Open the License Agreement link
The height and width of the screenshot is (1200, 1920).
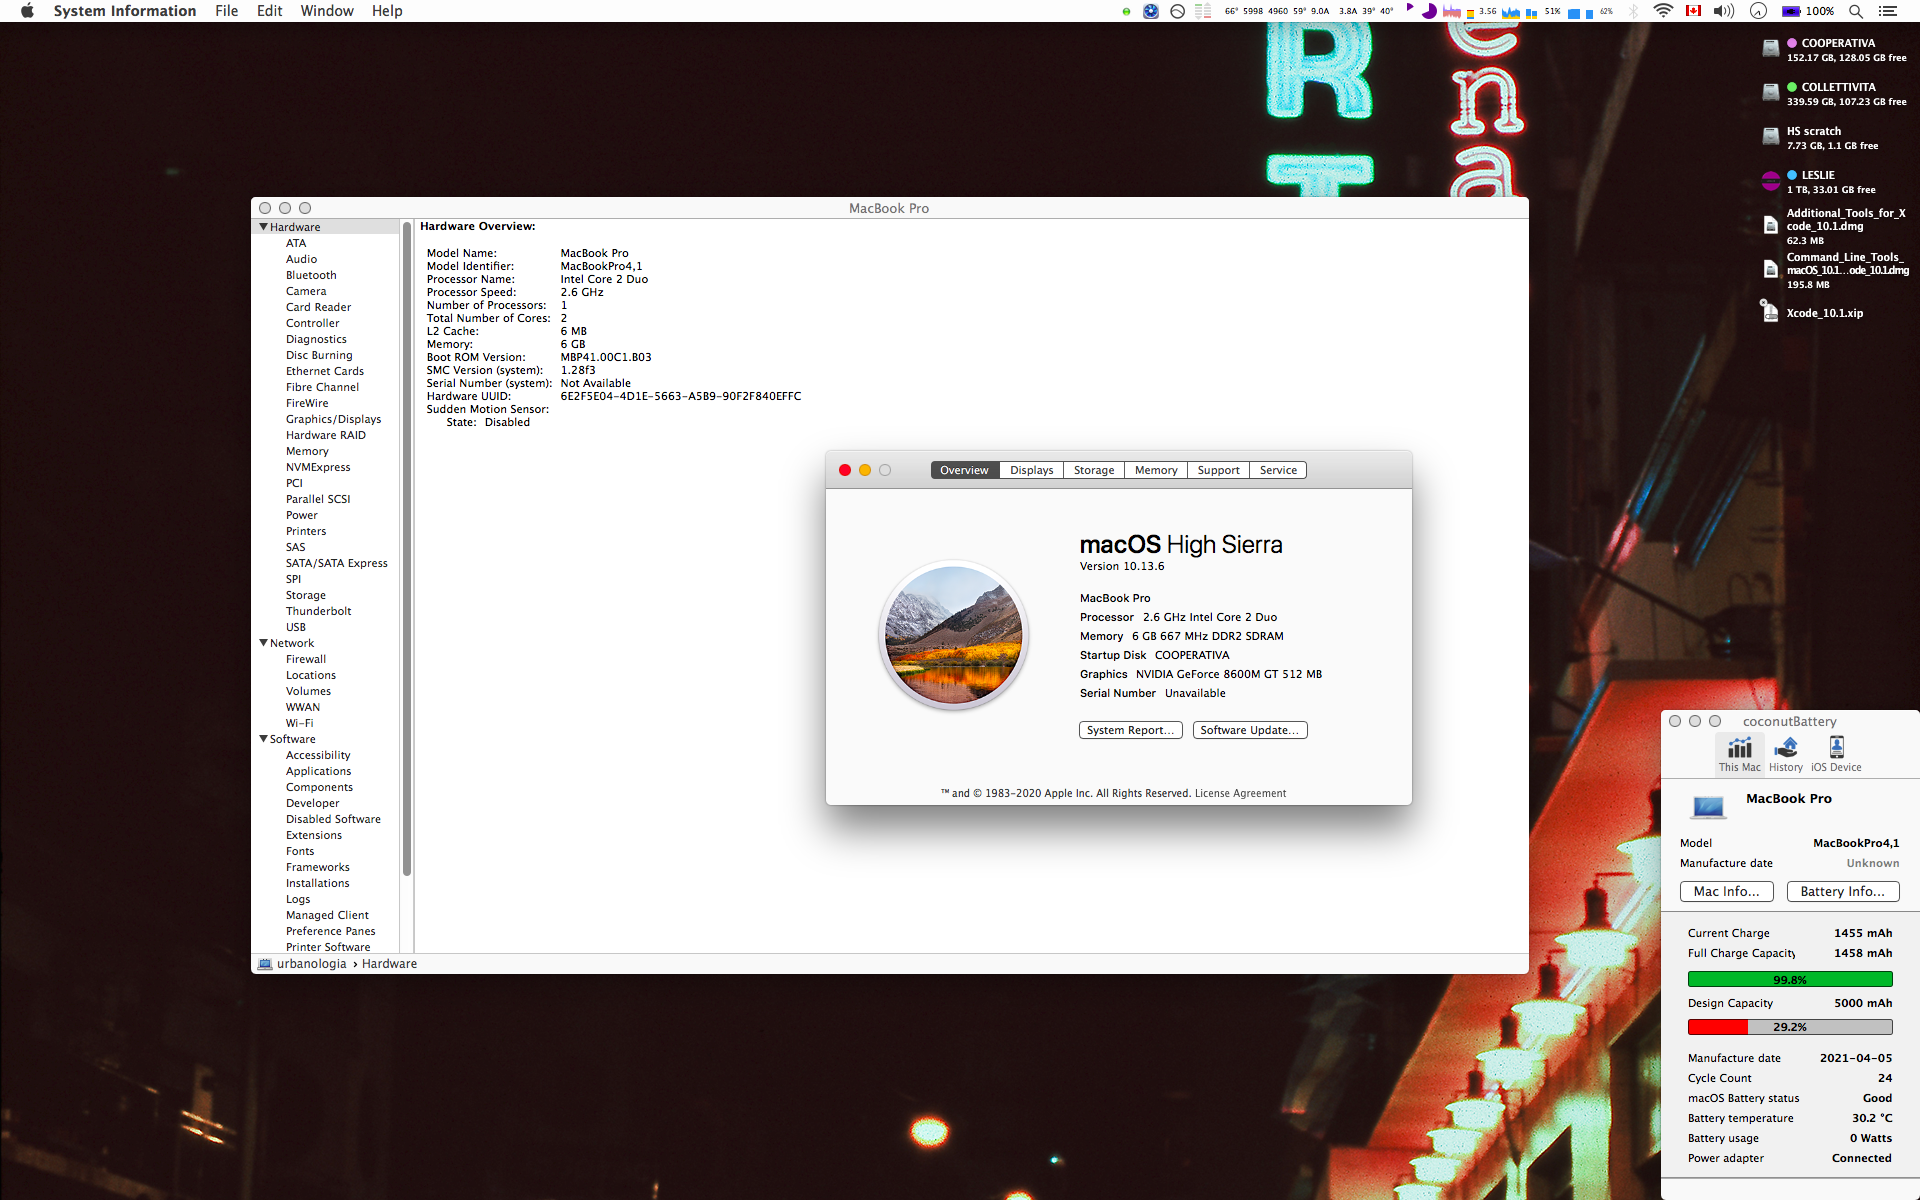coord(1240,793)
